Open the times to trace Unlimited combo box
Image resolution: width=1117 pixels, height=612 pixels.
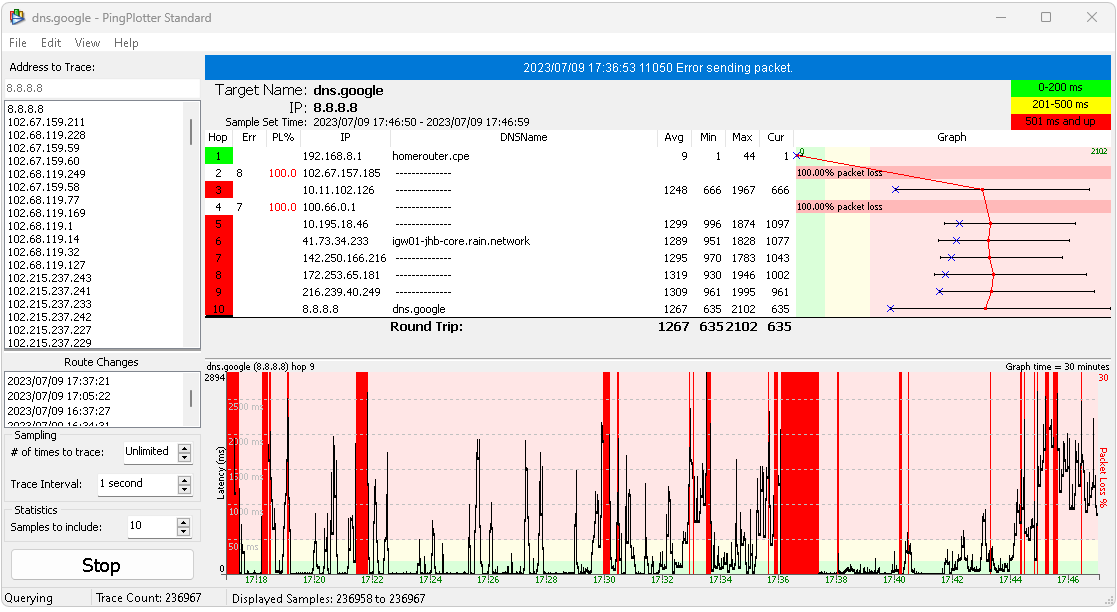click(x=150, y=452)
